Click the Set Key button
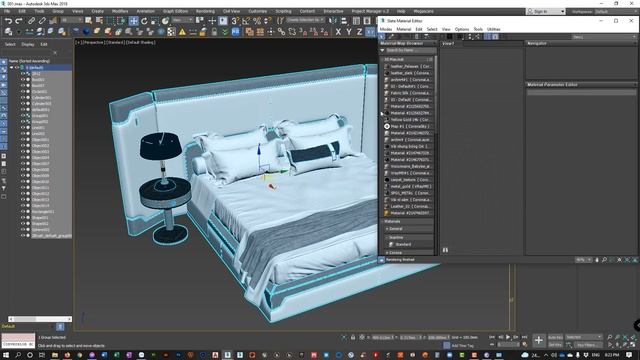The width and height of the screenshot is (640, 360). coord(555,345)
